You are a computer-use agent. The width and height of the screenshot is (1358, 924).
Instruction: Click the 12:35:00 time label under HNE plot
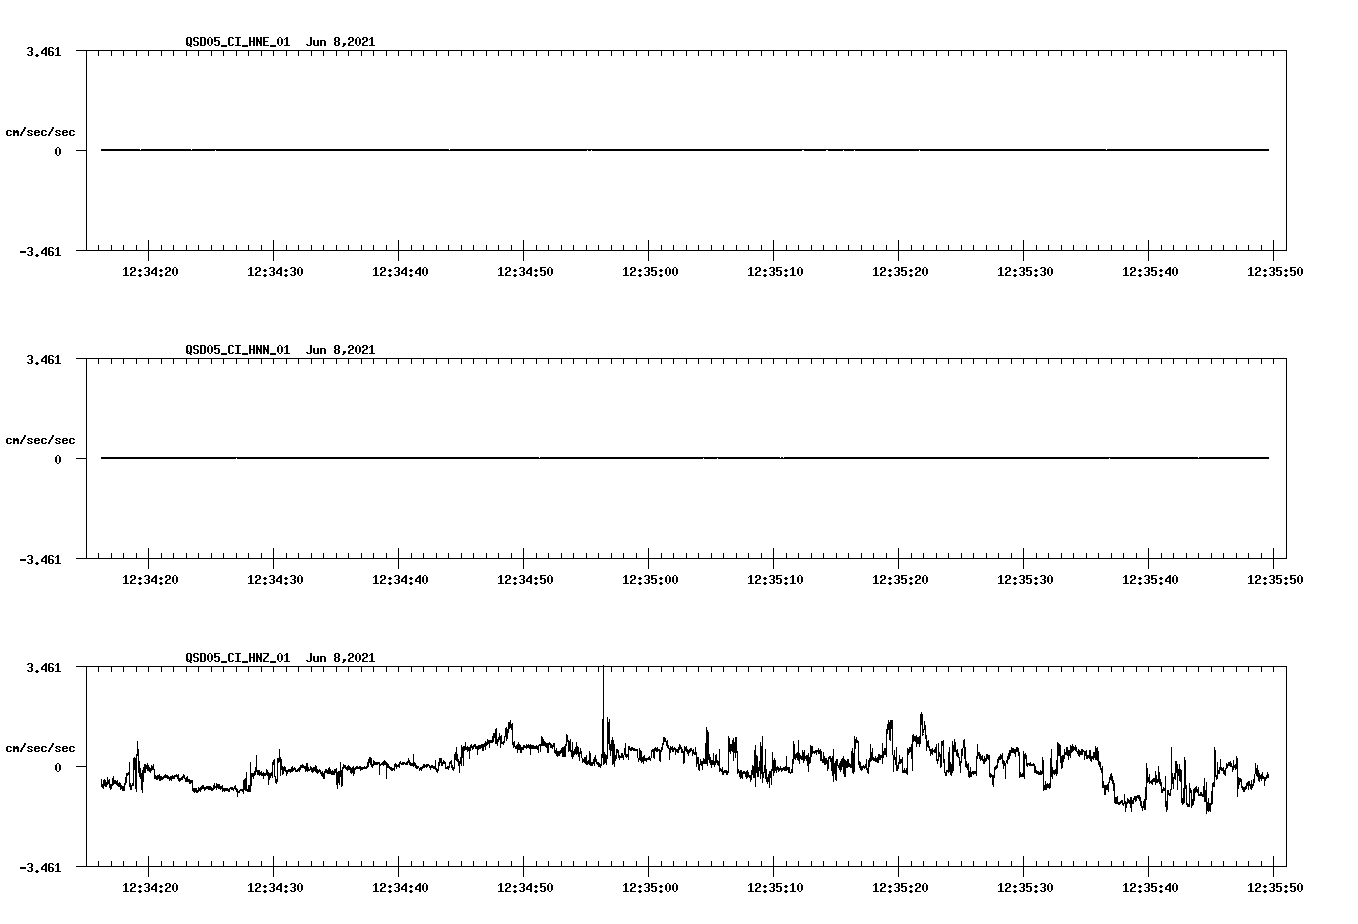click(x=650, y=271)
